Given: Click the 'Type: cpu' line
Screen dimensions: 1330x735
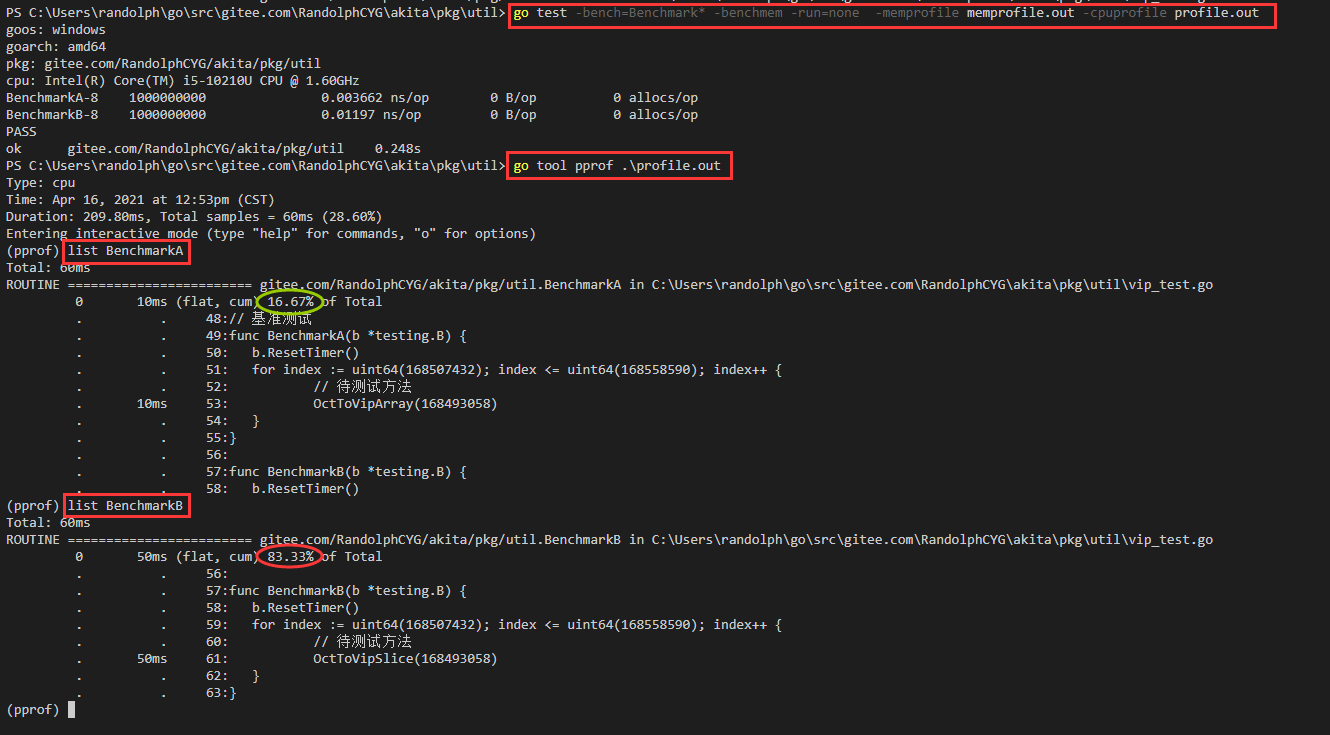Looking at the screenshot, I should [40, 183].
